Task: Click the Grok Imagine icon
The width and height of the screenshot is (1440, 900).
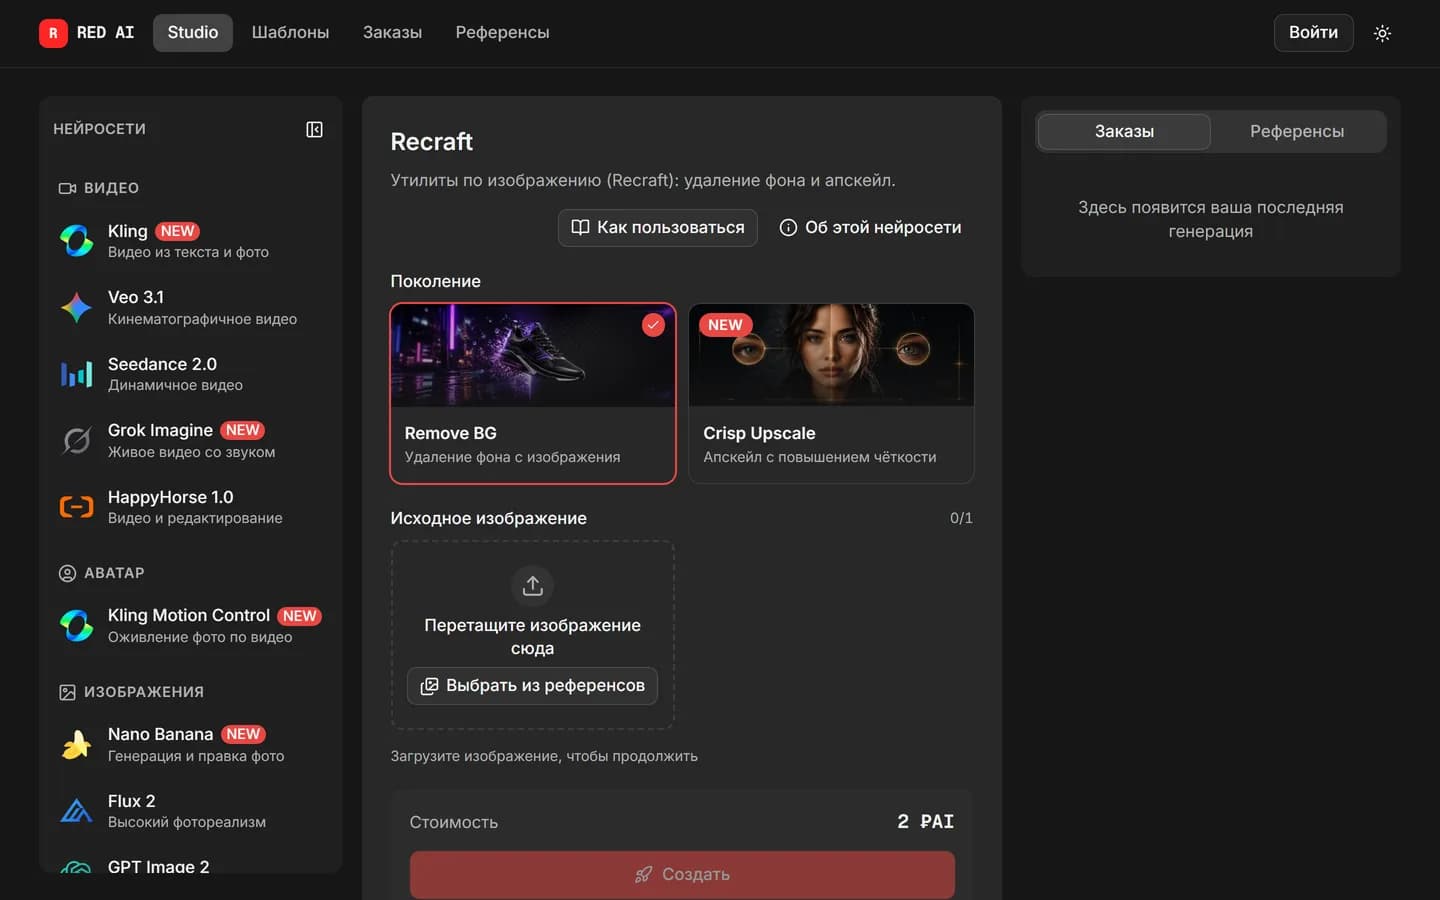Action: [x=76, y=440]
